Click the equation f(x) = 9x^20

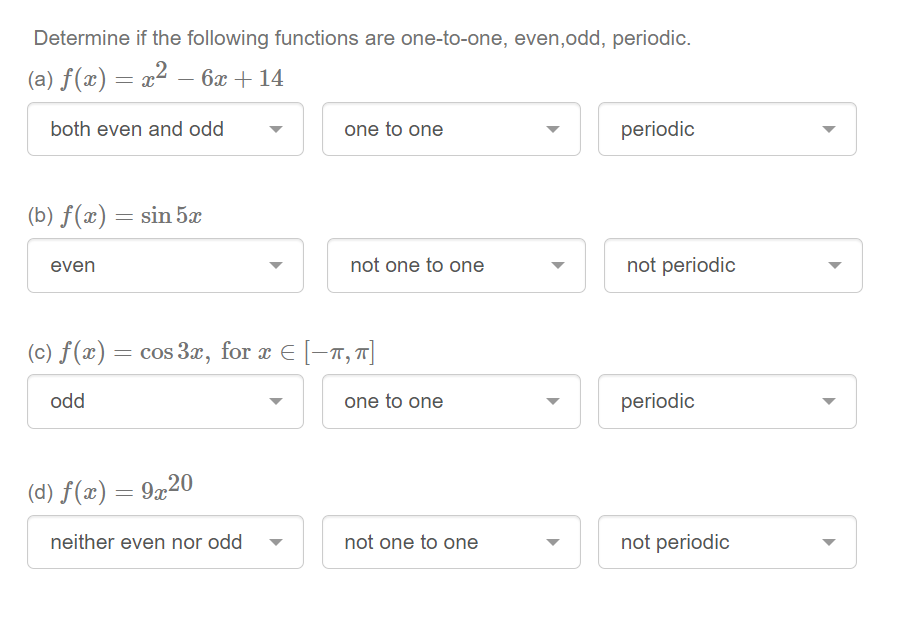111,490
